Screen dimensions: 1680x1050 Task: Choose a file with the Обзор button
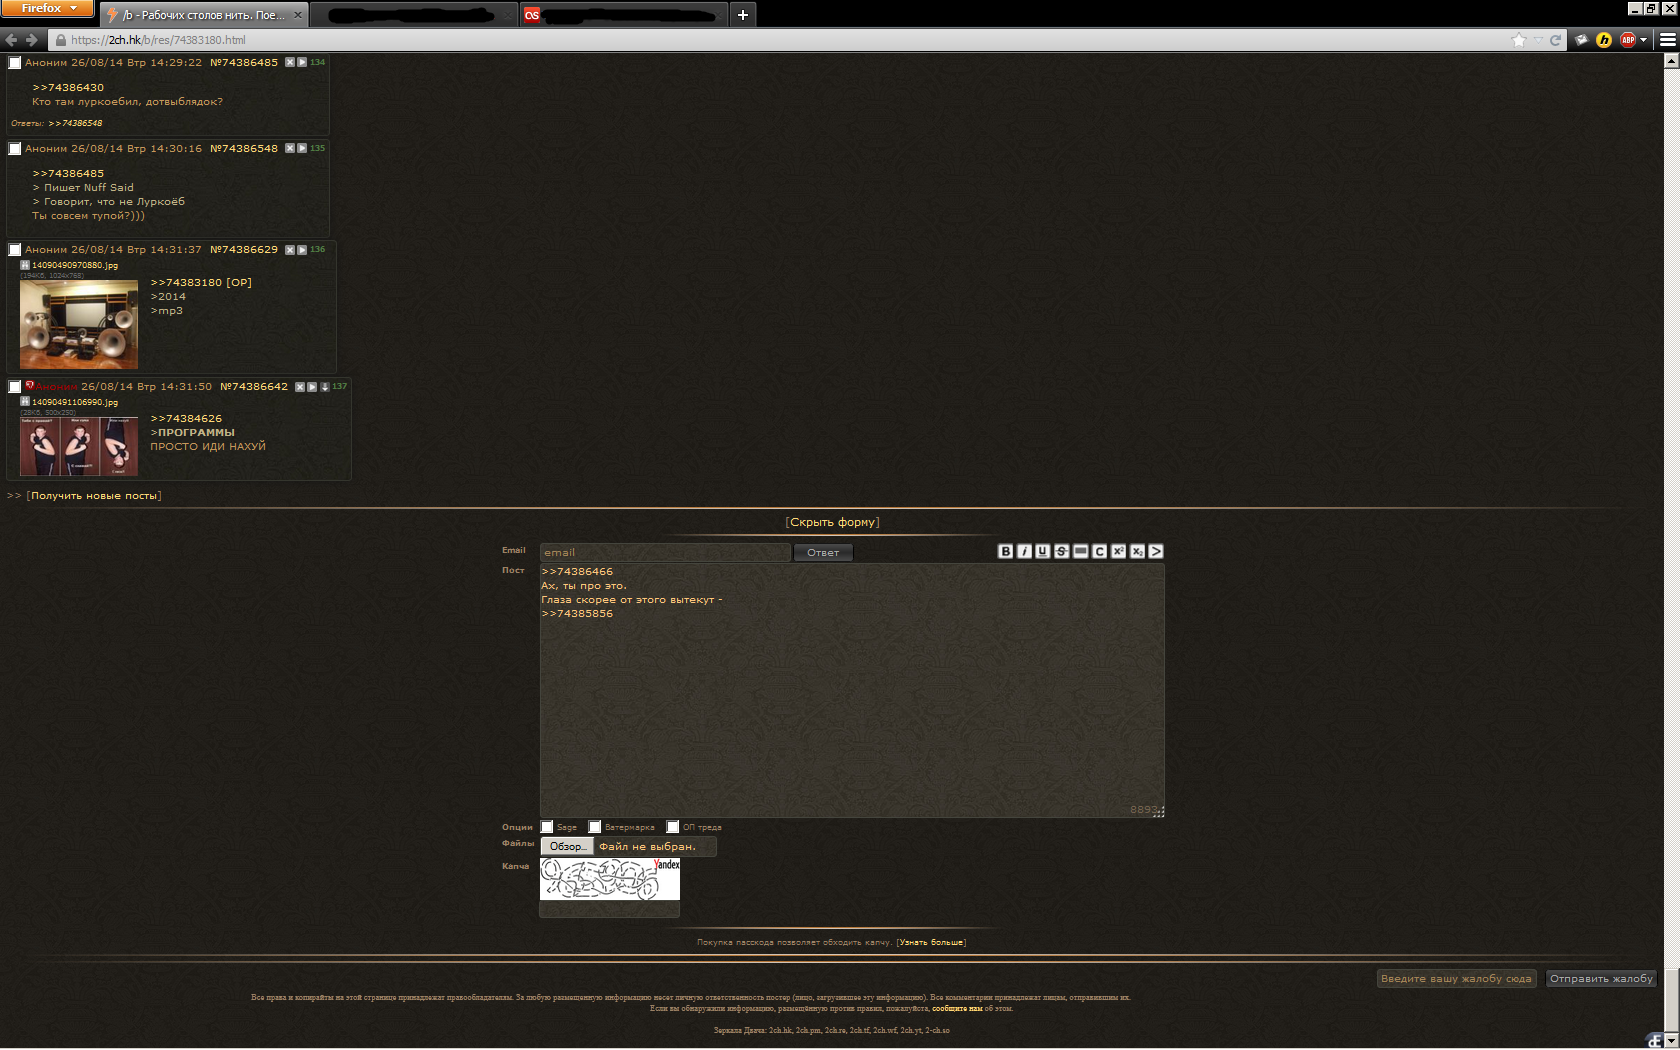point(567,846)
